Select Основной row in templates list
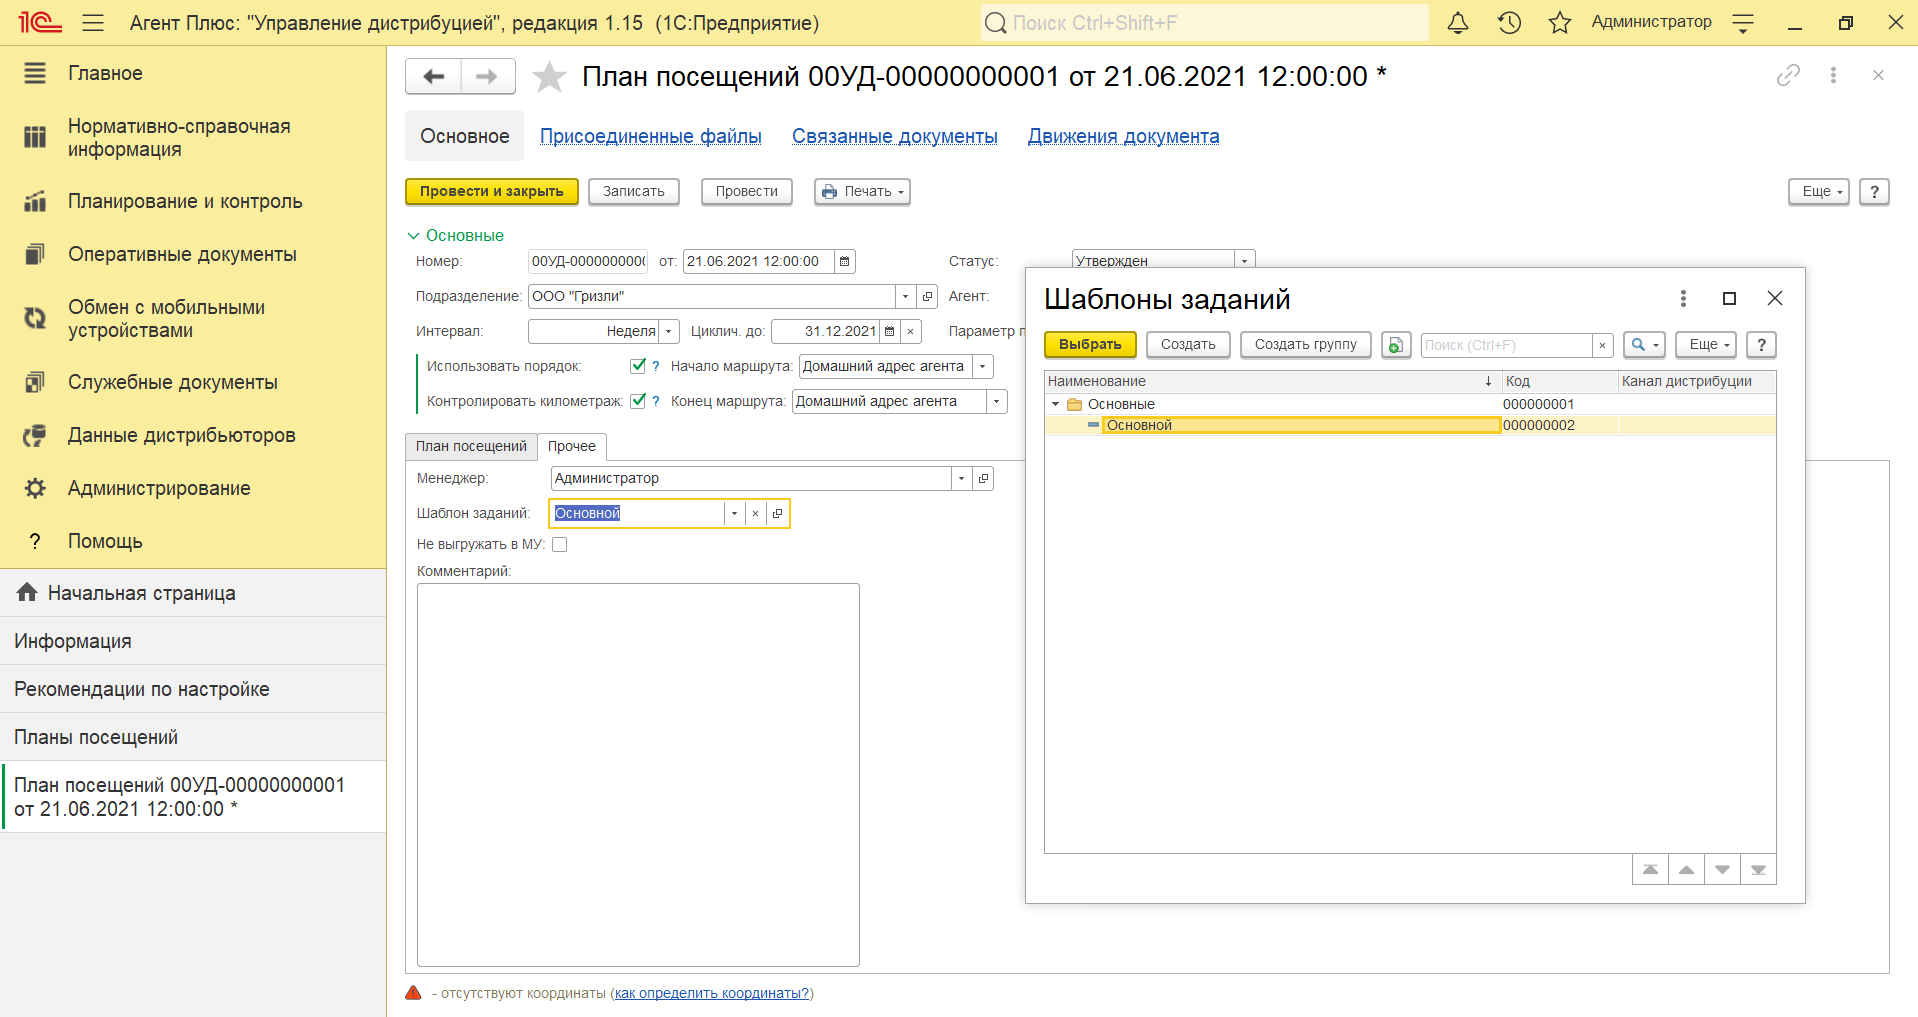This screenshot has height=1017, width=1918. coord(1410,425)
